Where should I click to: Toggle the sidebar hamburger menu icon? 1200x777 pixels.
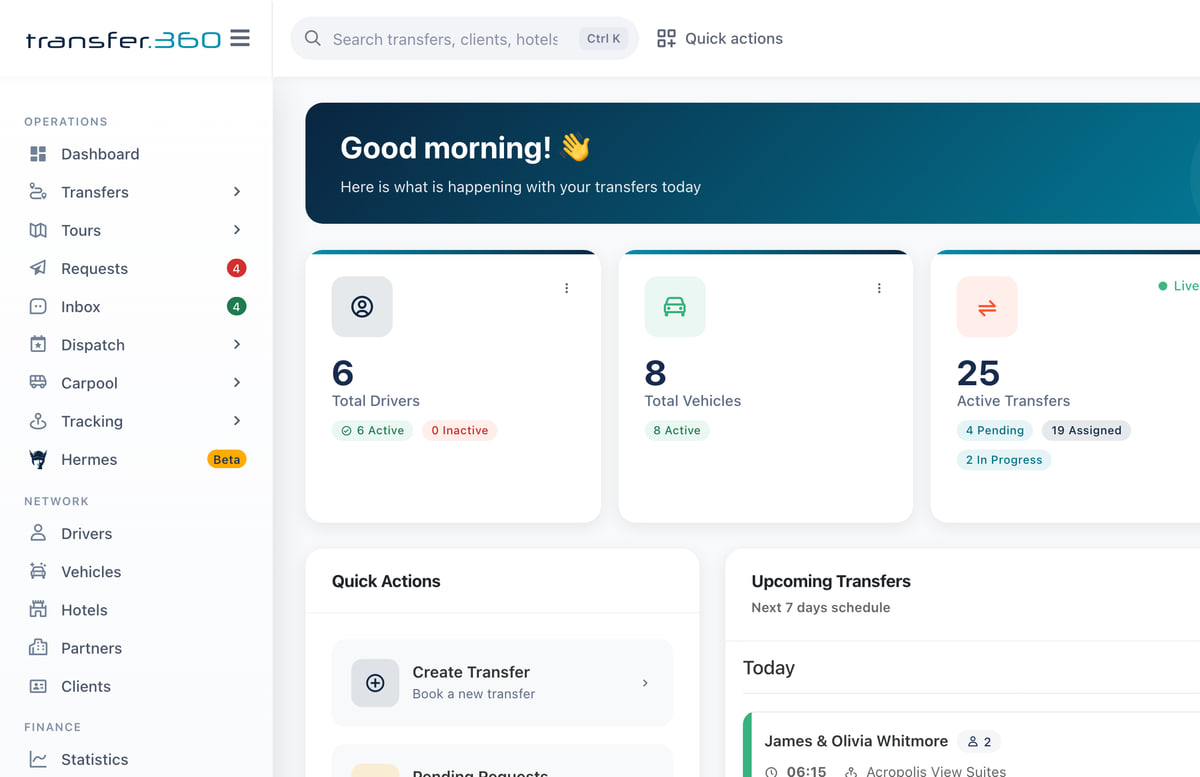(240, 39)
